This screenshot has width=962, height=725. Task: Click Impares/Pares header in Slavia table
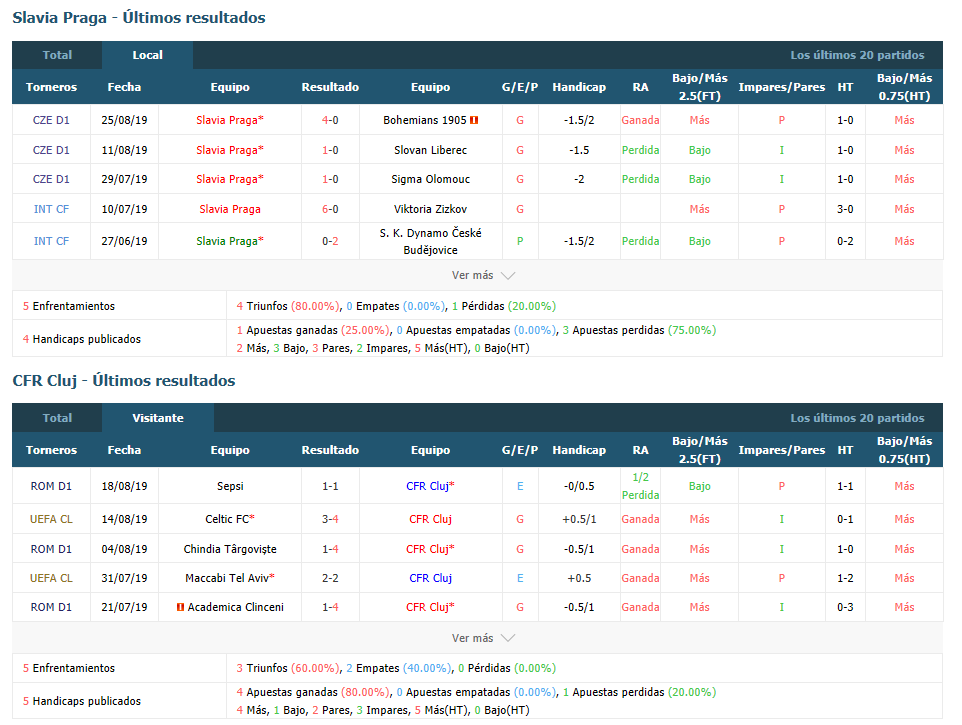pyautogui.click(x=781, y=87)
